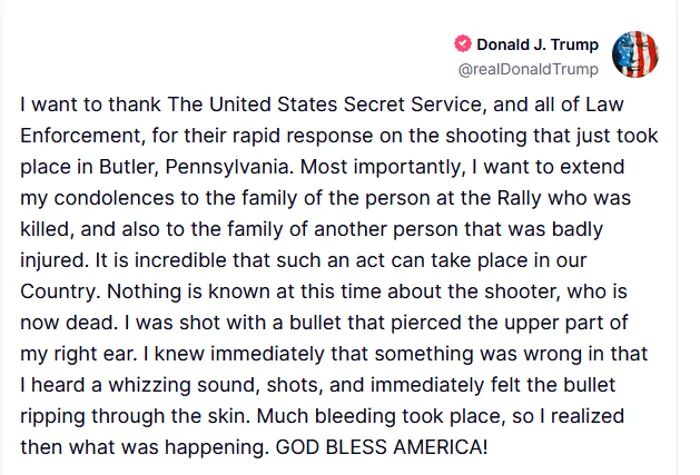Open the Donald J. Trump display name

pyautogui.click(x=538, y=44)
